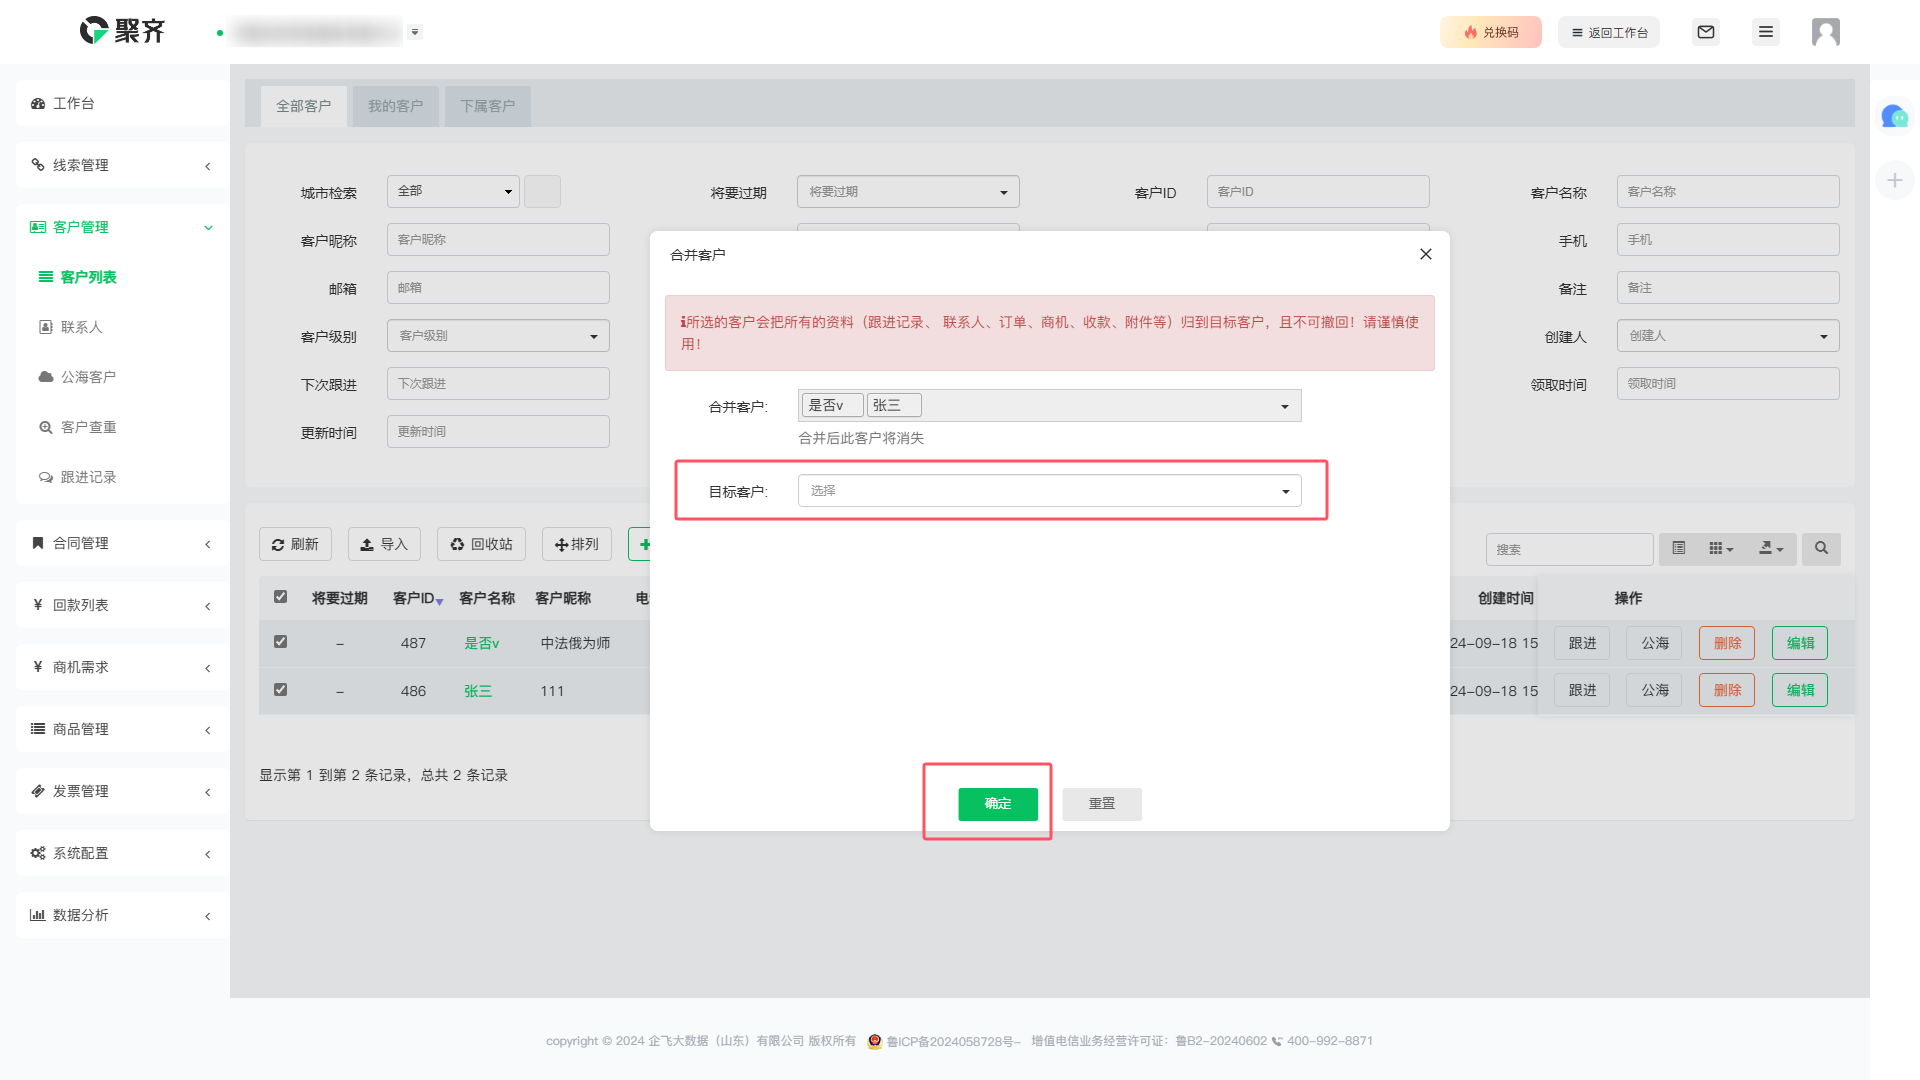Click the 排列 arrange button
This screenshot has height=1080, width=1920.
pyautogui.click(x=577, y=544)
